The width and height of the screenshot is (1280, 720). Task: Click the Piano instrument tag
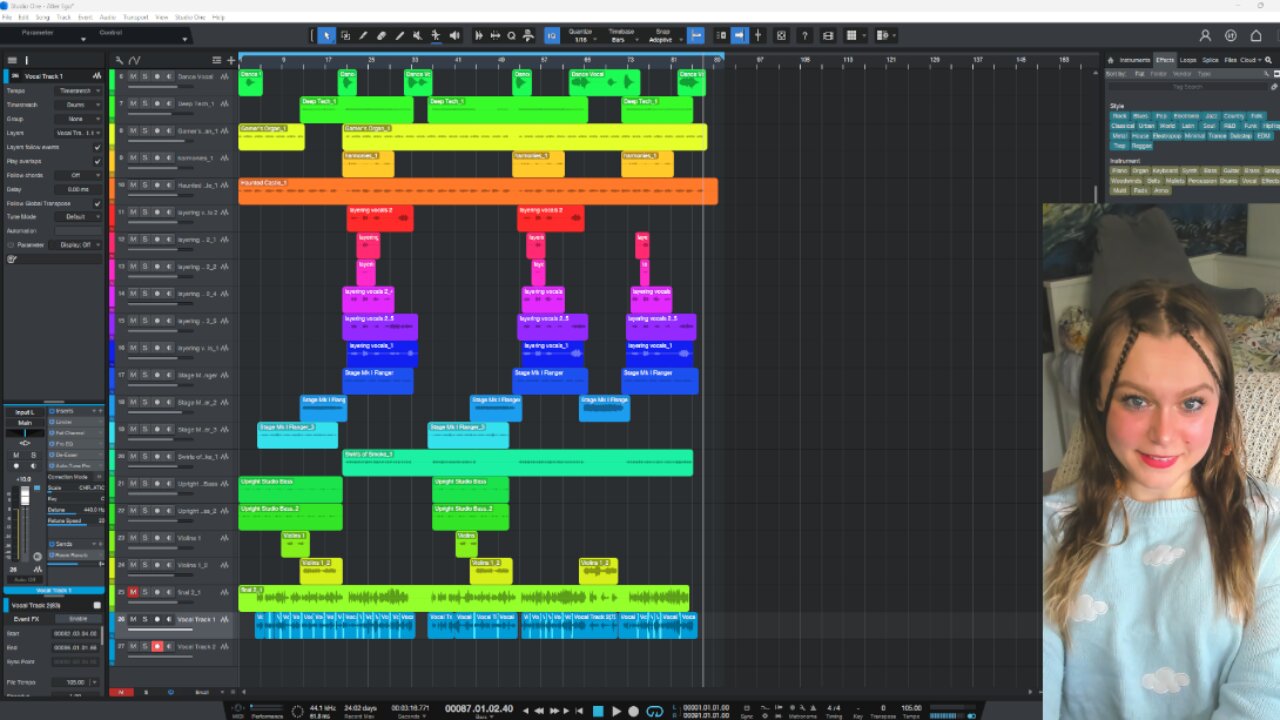coord(1120,170)
